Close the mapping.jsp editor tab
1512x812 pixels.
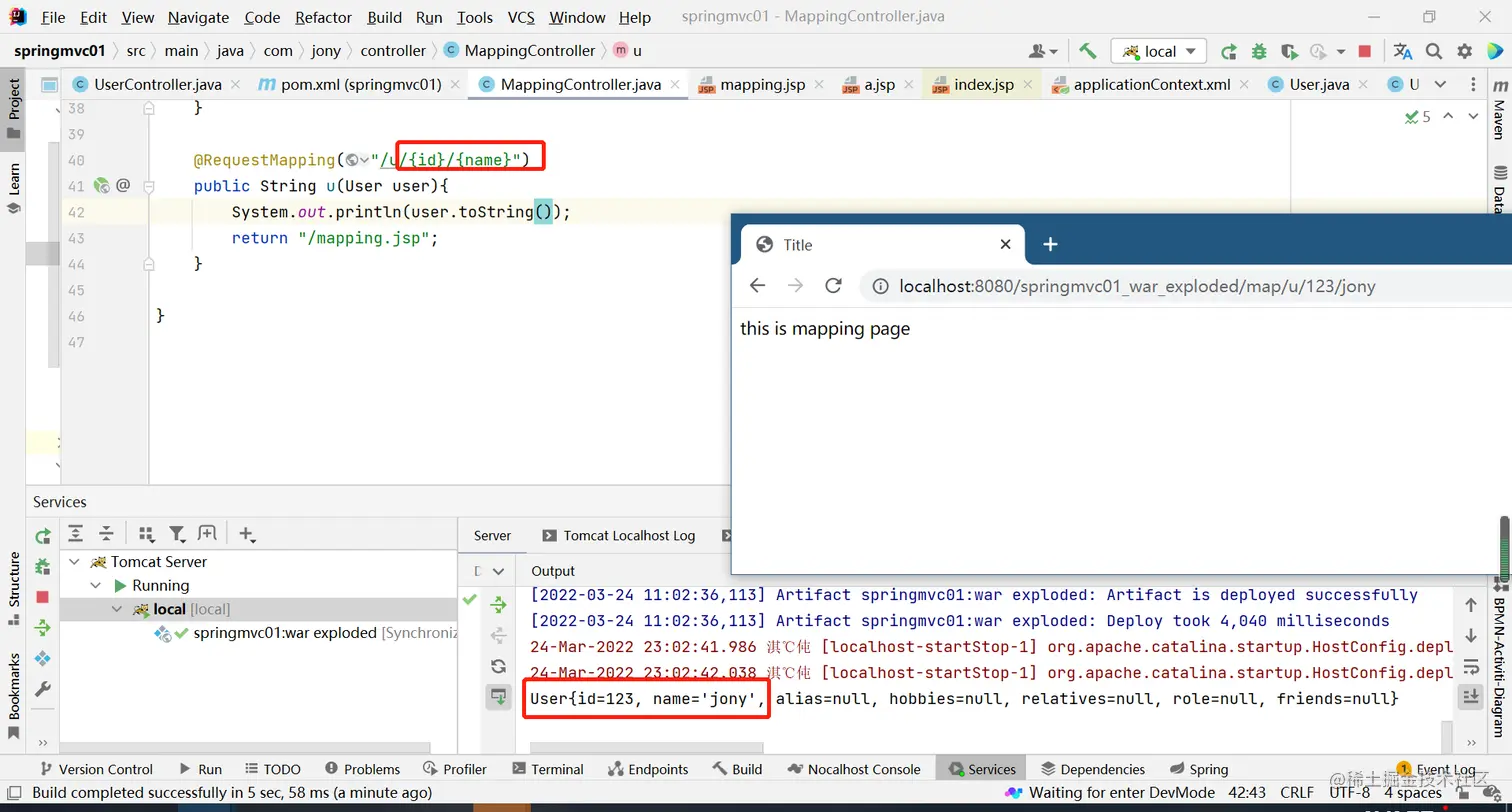[x=819, y=84]
